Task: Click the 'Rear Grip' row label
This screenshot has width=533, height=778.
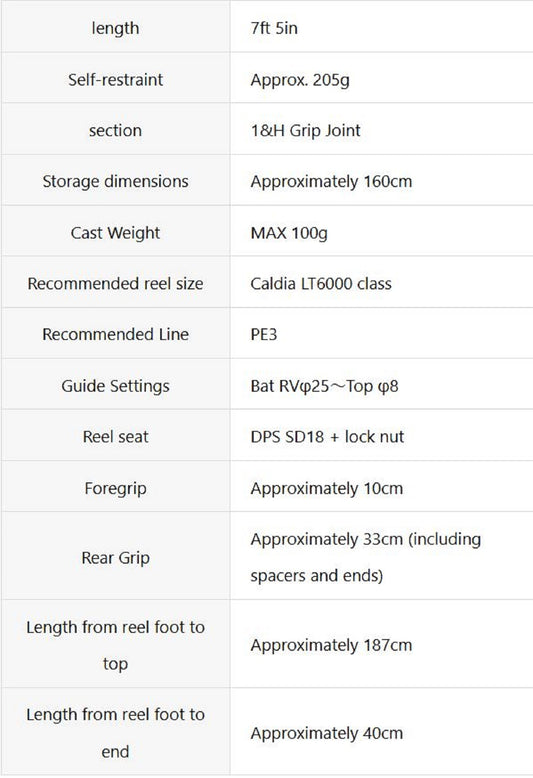Action: click(115, 558)
